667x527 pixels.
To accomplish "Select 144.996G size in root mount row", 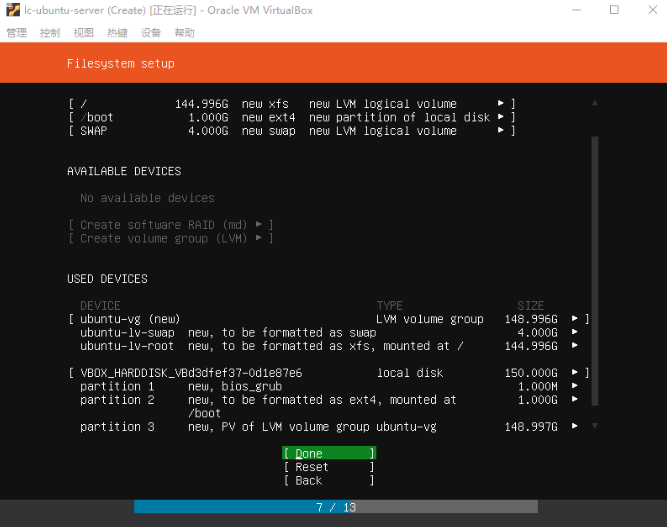I will coord(202,104).
